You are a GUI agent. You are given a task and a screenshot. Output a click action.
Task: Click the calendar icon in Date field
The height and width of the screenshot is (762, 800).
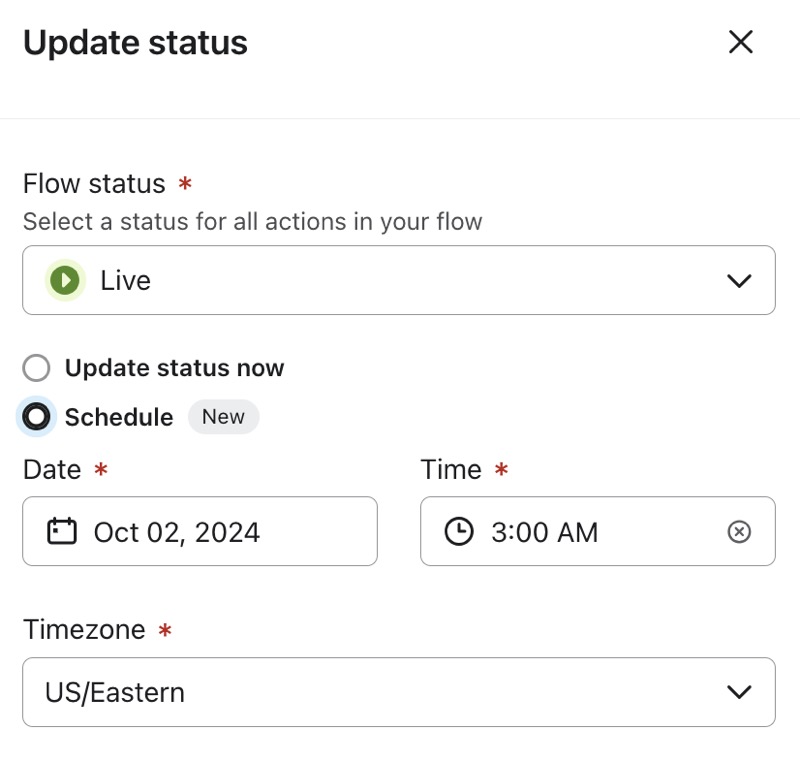(x=62, y=531)
